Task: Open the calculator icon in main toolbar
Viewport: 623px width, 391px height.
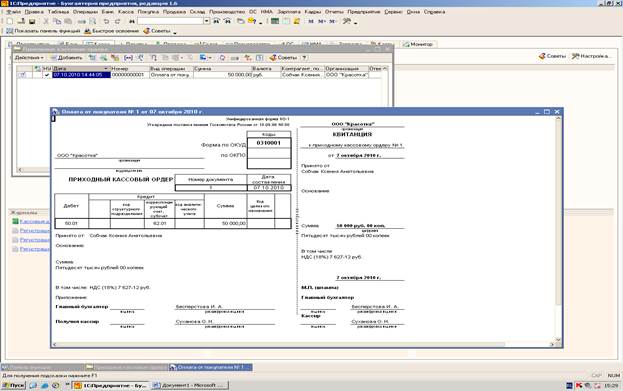Action: (x=275, y=21)
